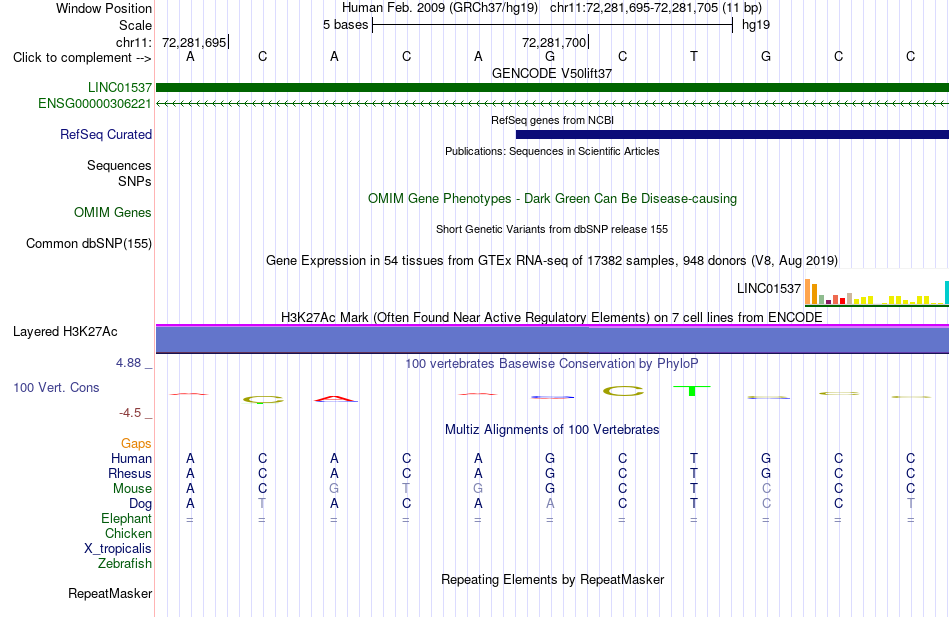
Task: Click the green T PhyloP conservation logo
Action: tap(692, 390)
